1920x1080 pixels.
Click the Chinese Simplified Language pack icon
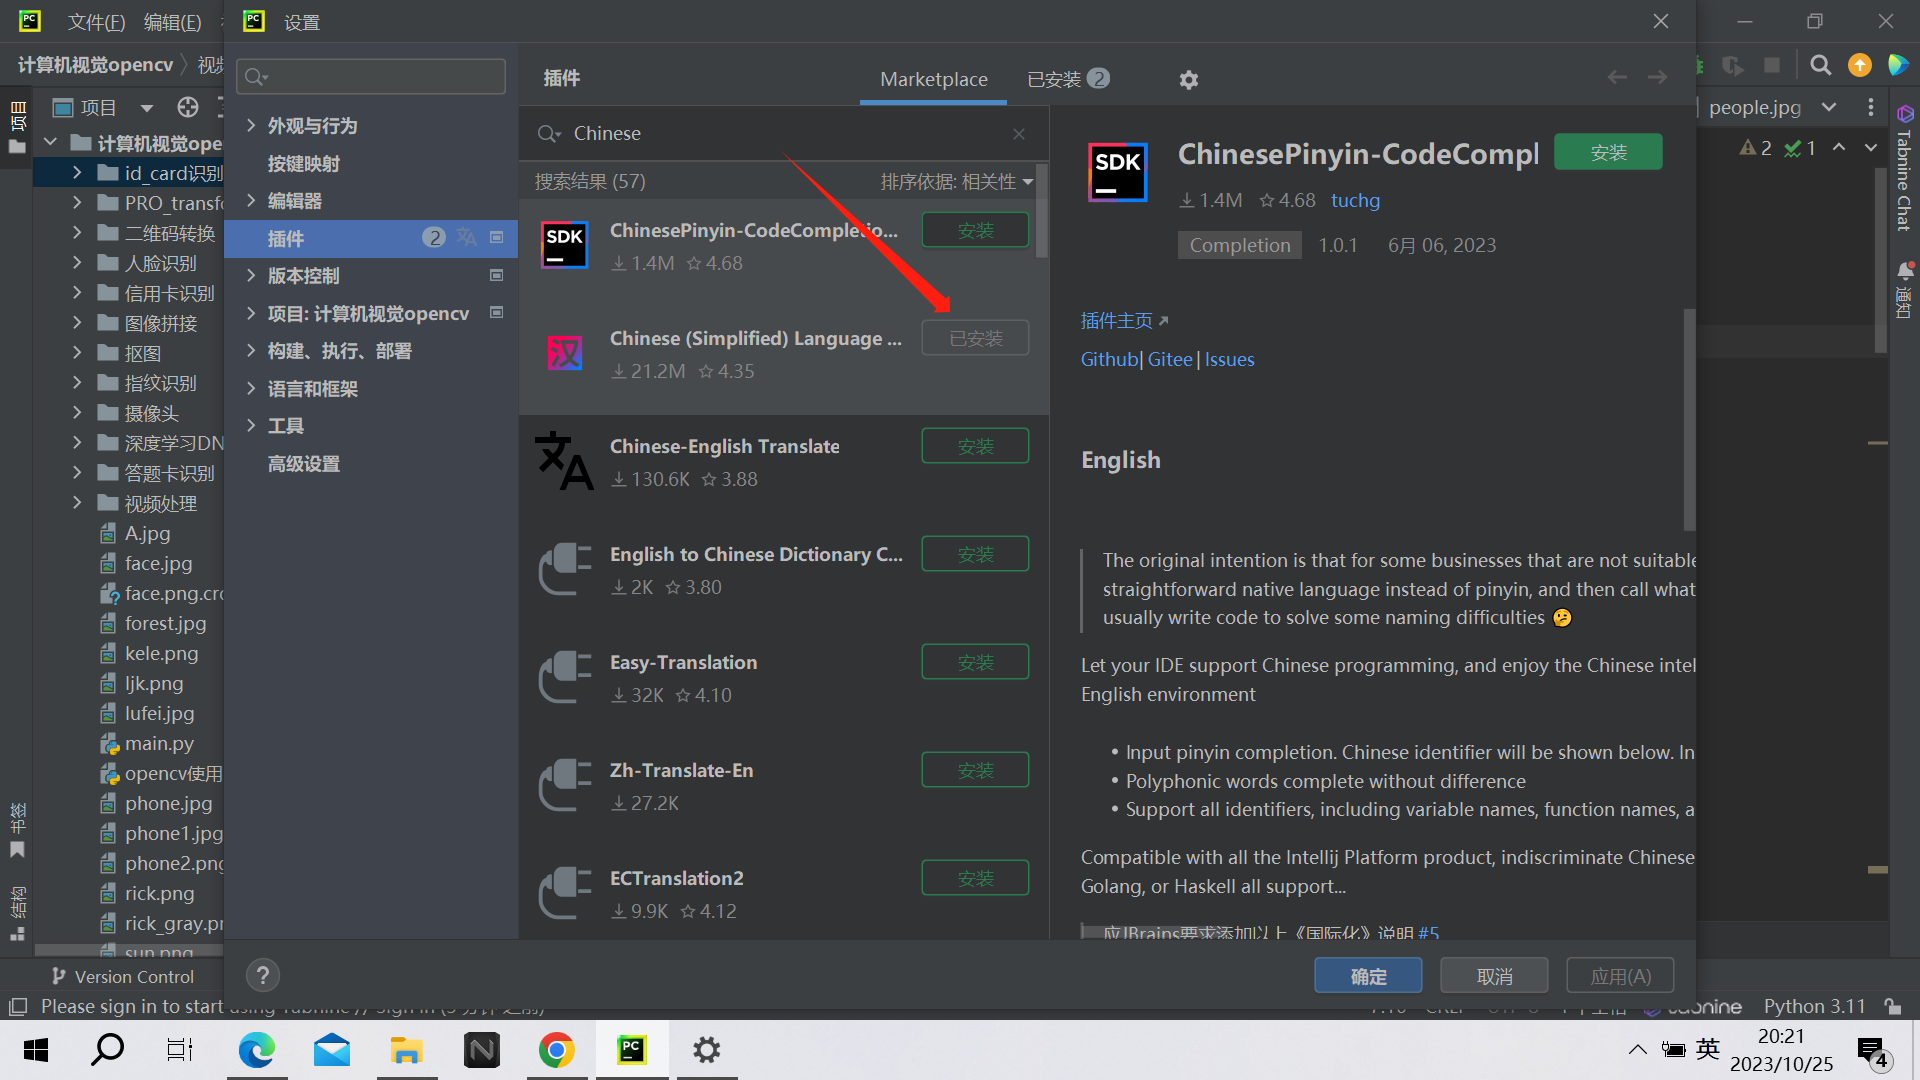[x=564, y=353]
